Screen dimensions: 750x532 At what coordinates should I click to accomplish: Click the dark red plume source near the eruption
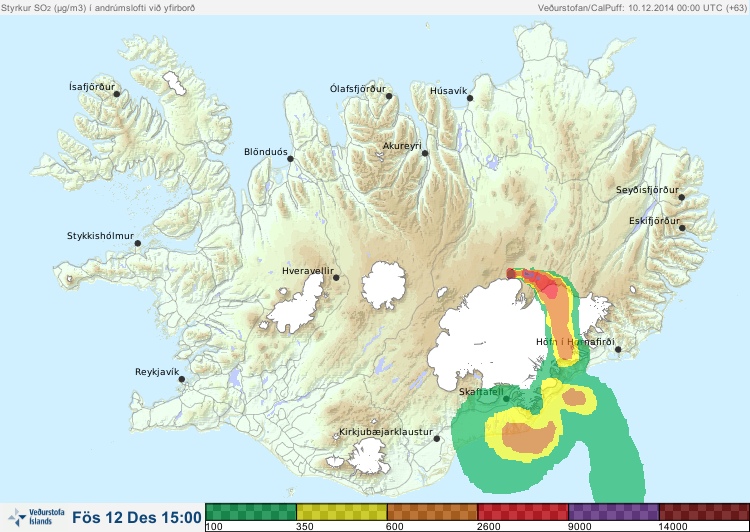[511, 274]
